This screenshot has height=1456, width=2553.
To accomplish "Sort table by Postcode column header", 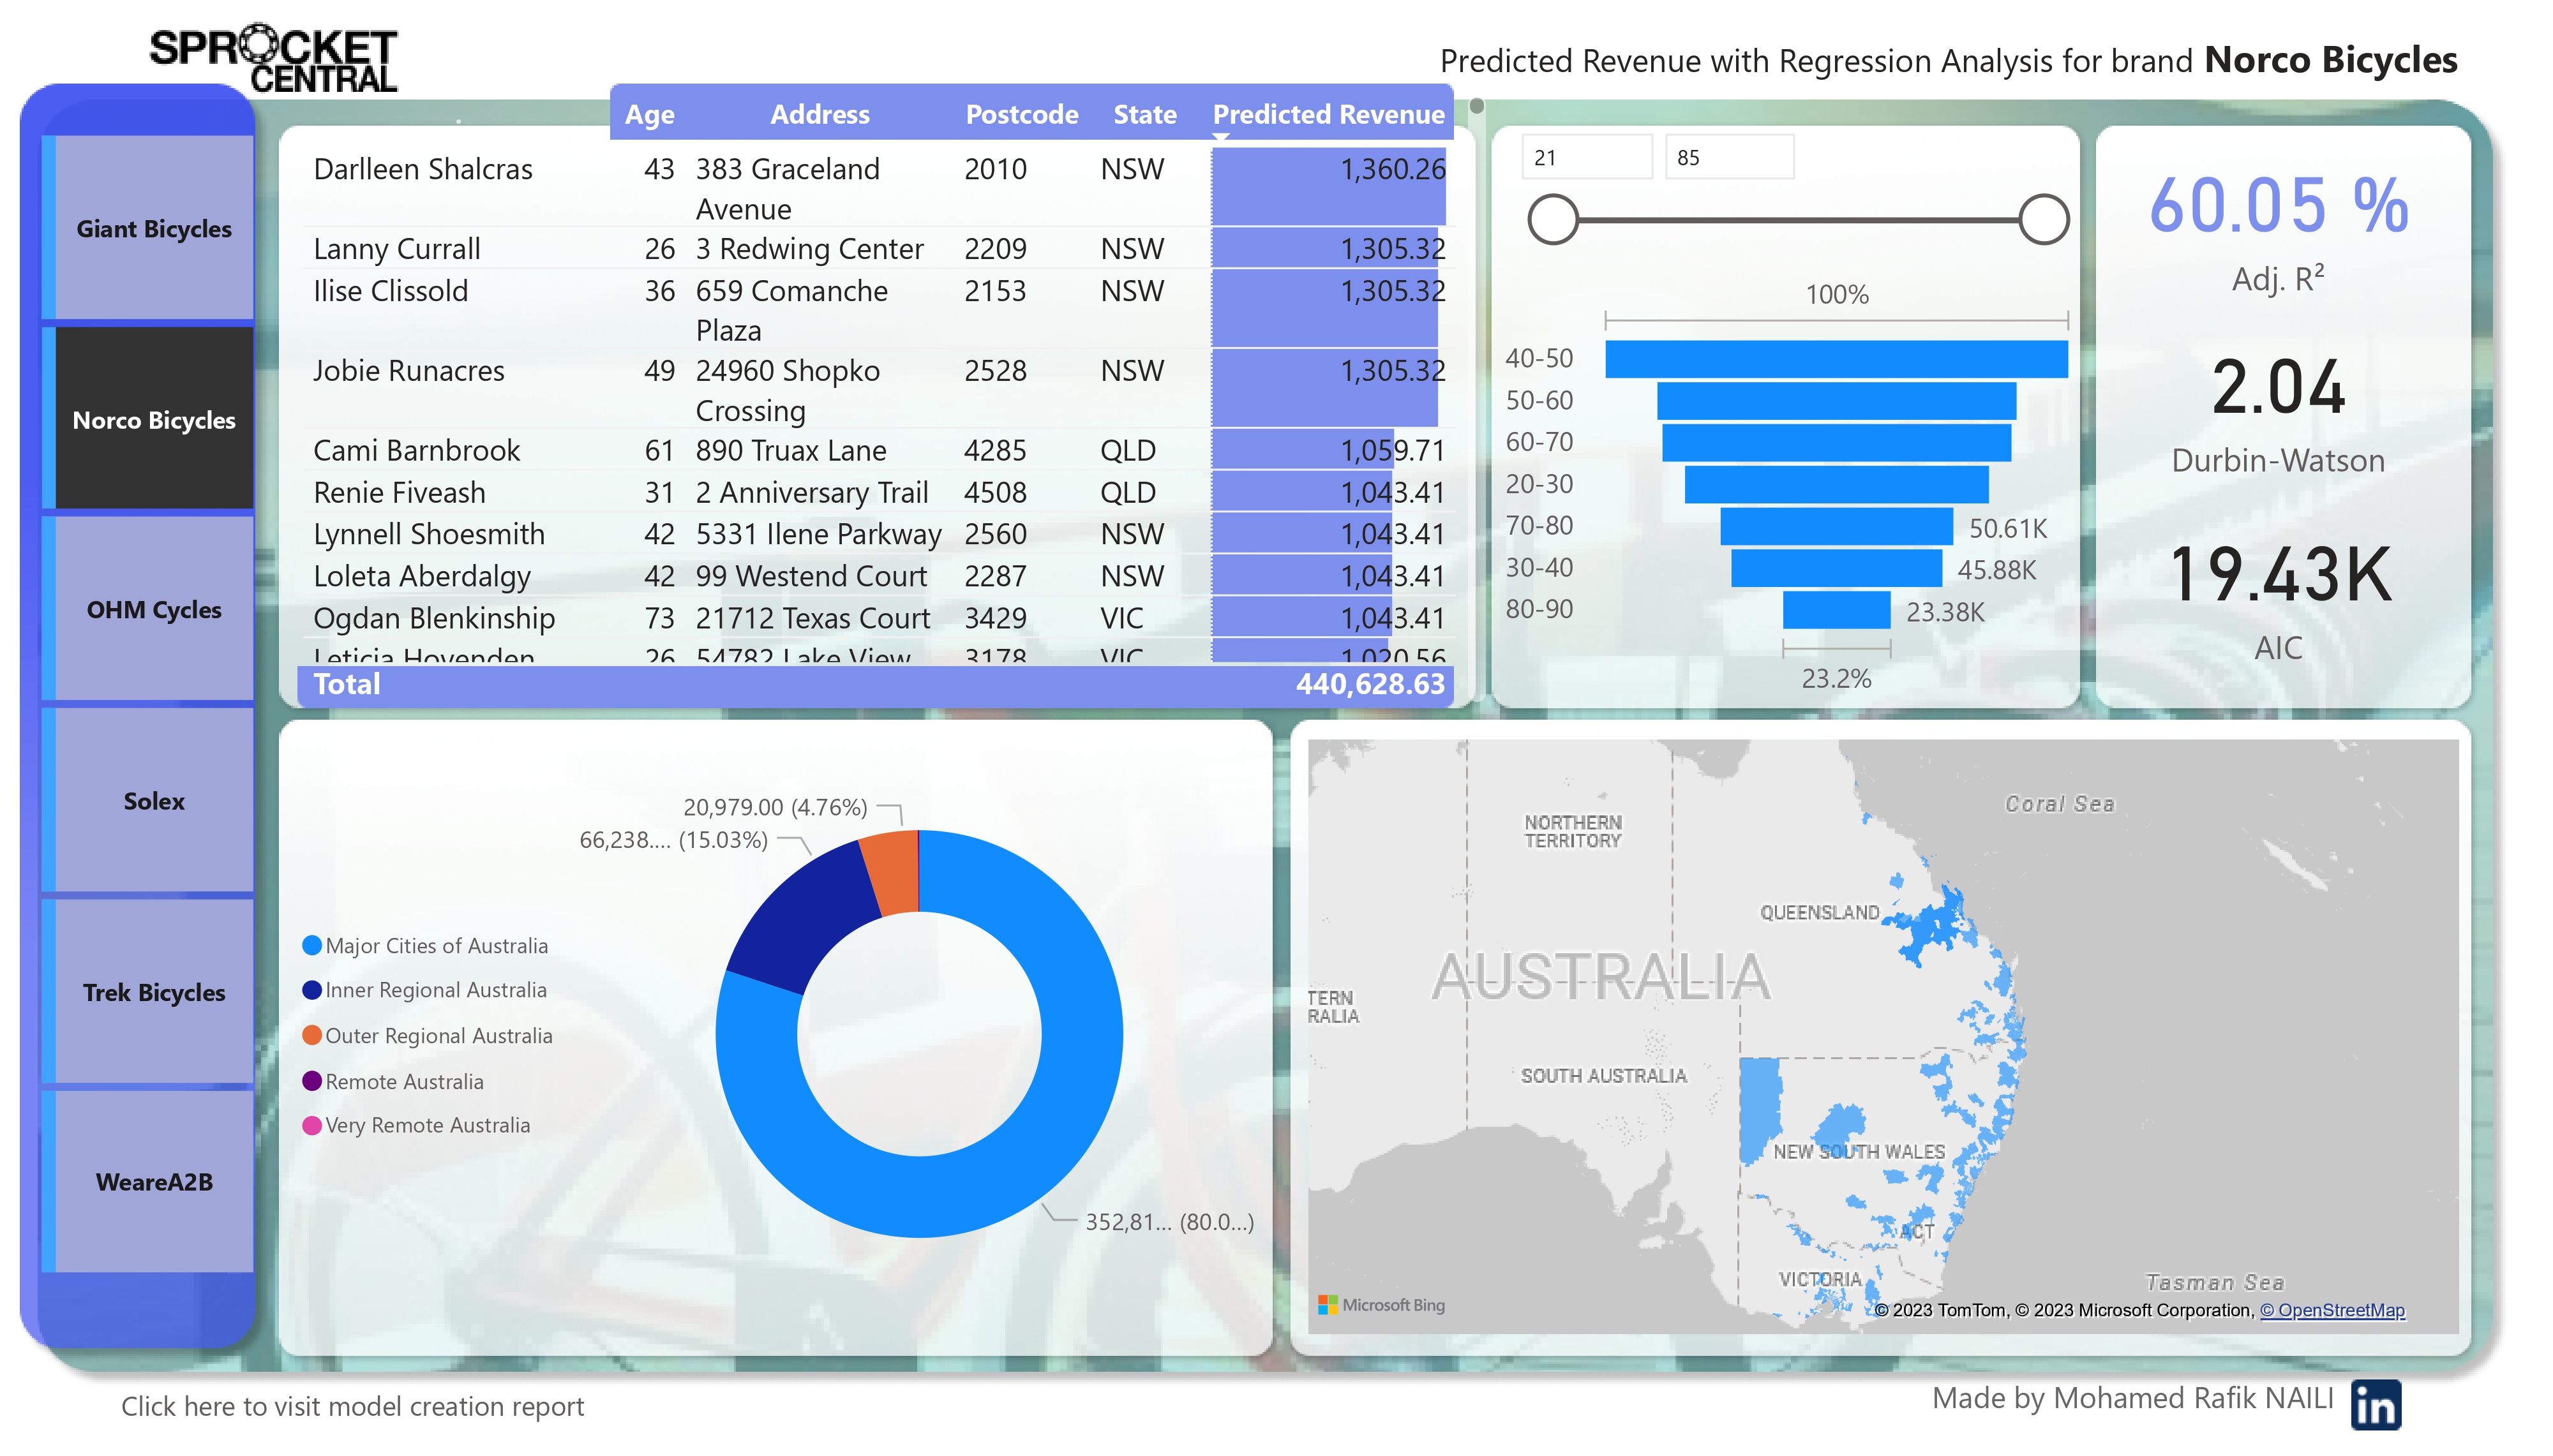I will (x=1021, y=114).
